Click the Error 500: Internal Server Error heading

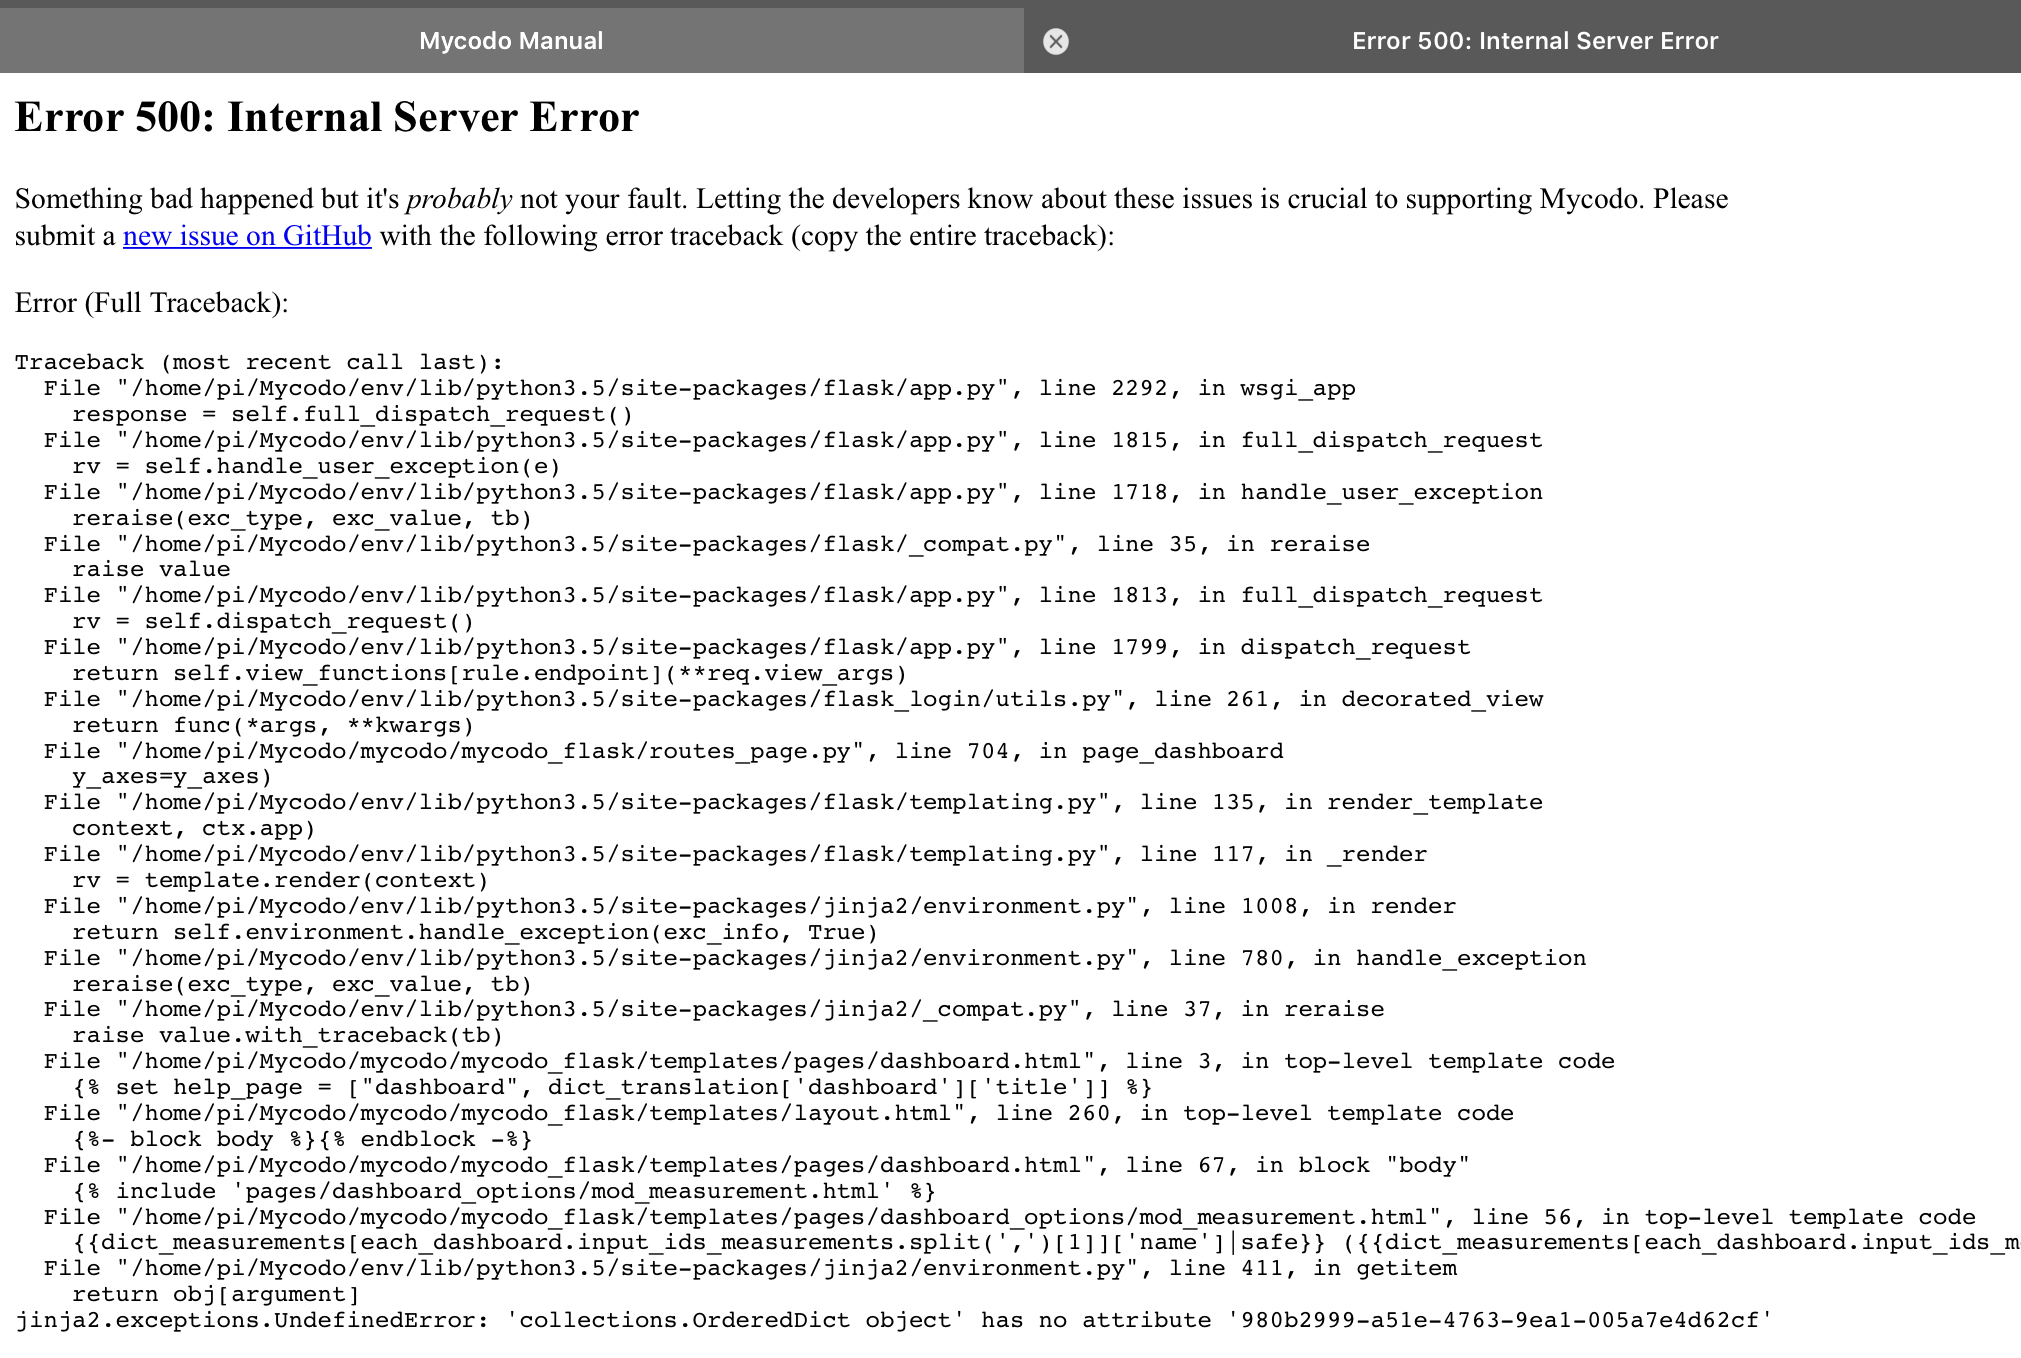(x=327, y=117)
